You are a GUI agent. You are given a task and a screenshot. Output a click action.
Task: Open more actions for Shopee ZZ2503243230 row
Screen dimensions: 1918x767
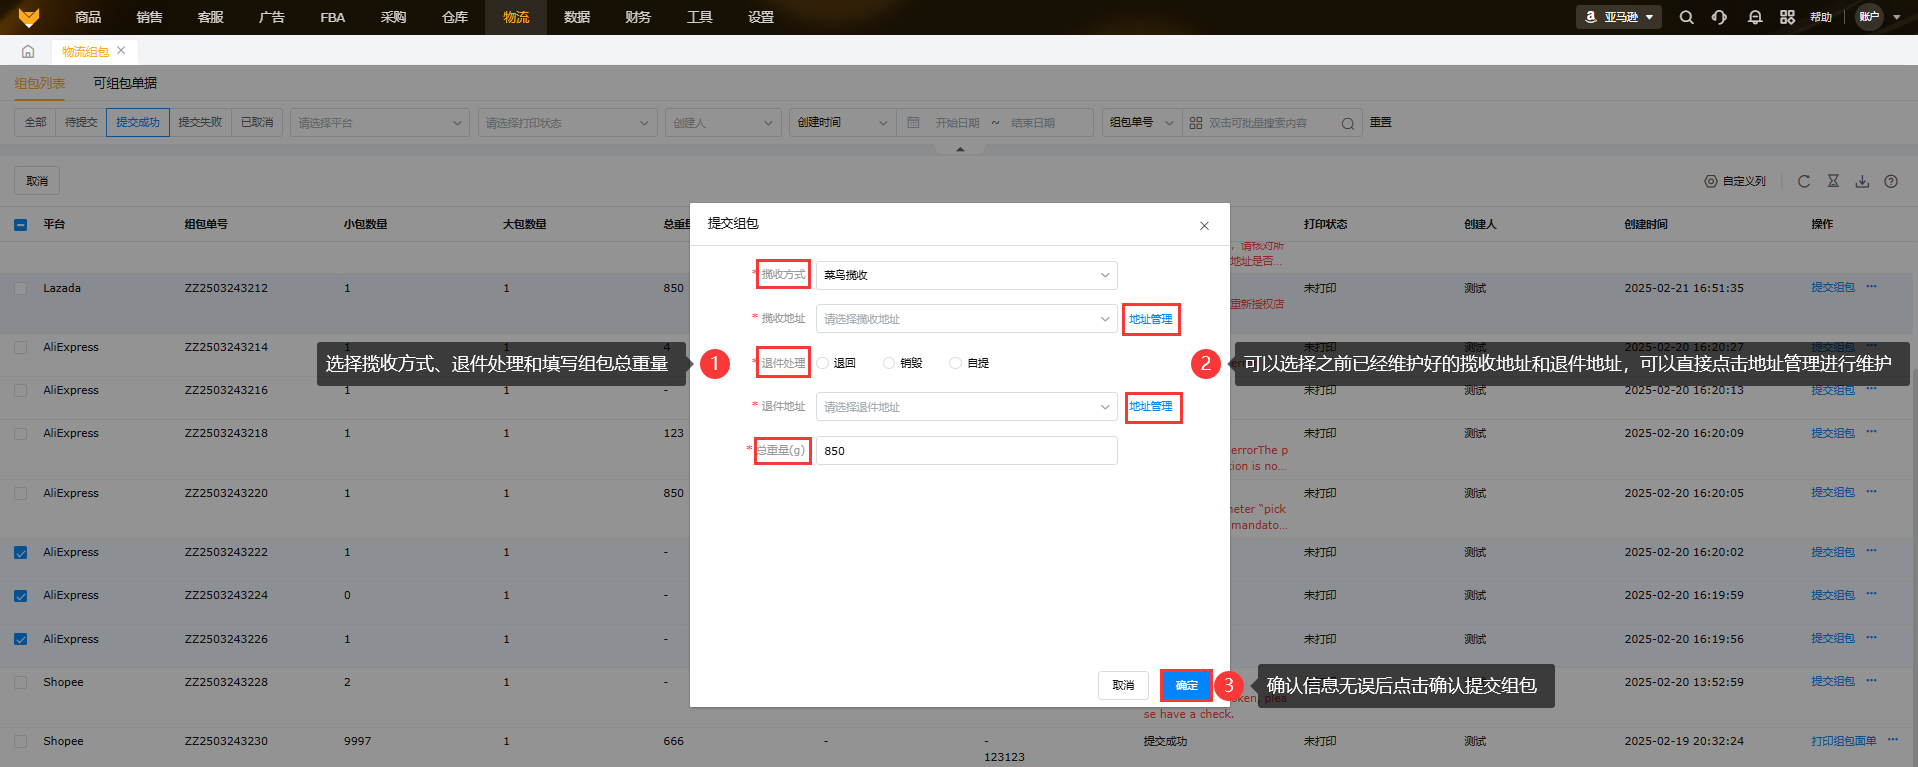(x=1892, y=740)
